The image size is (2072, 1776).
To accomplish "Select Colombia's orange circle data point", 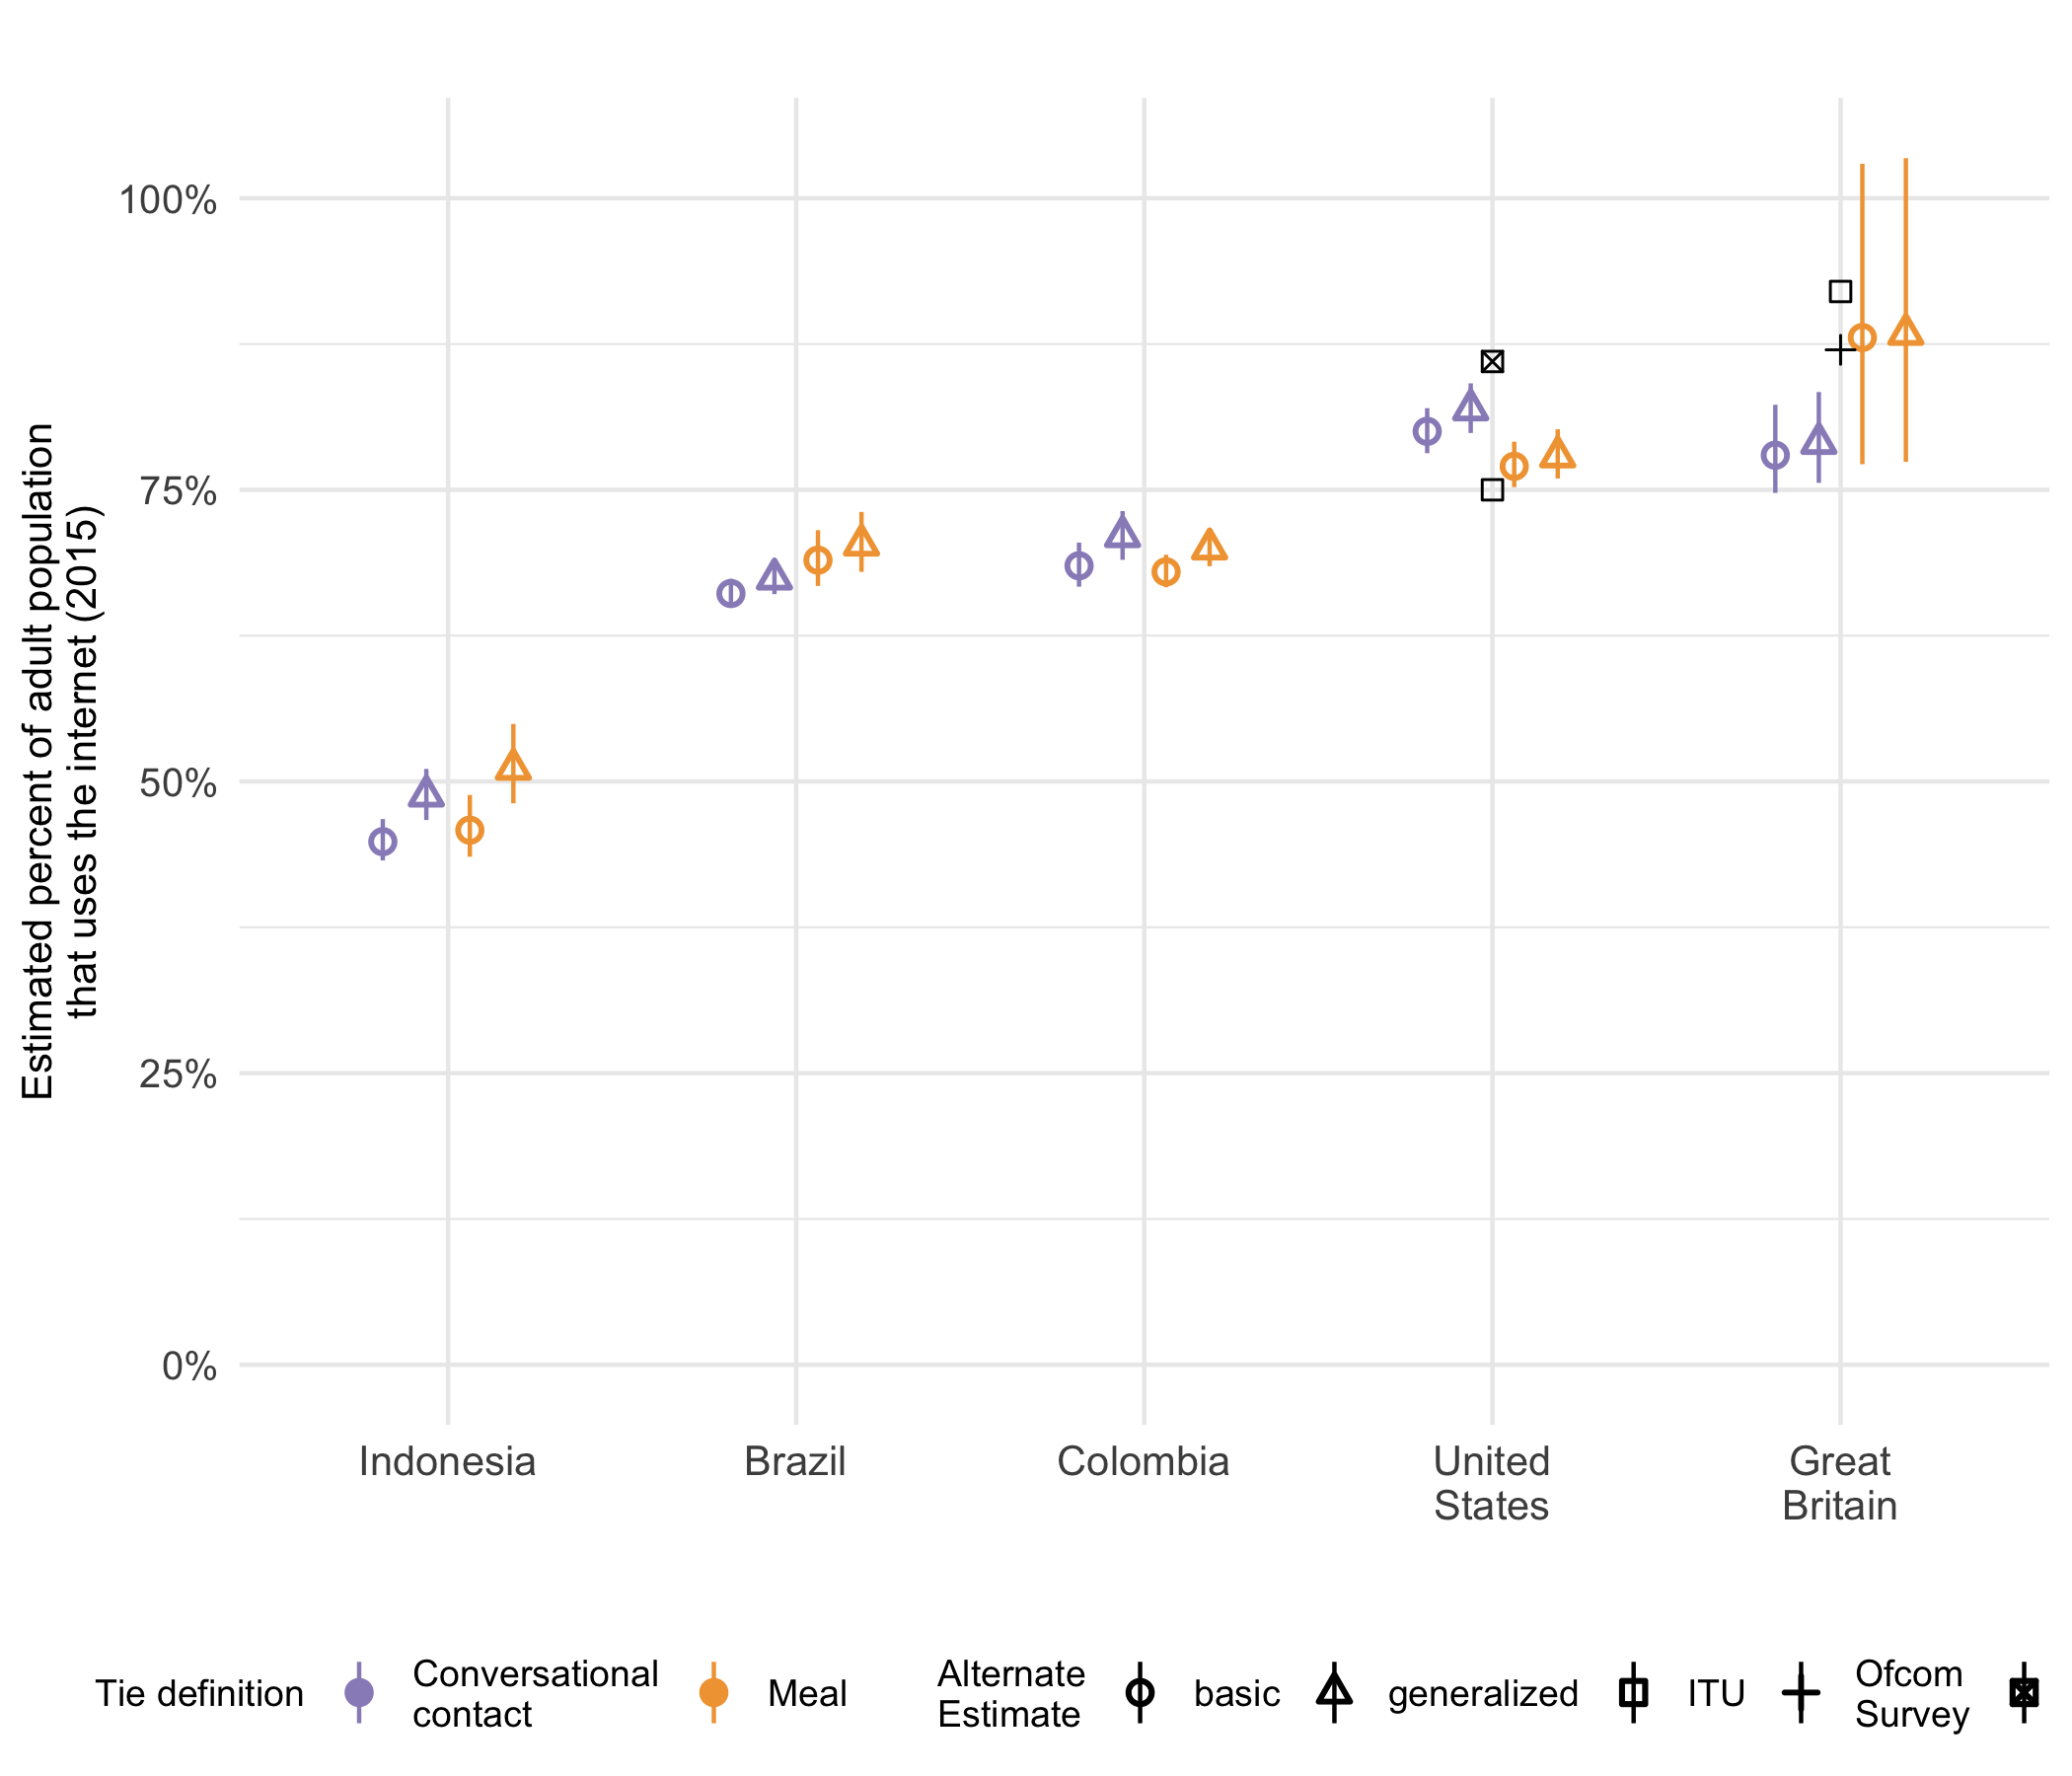I will 1166,572.
